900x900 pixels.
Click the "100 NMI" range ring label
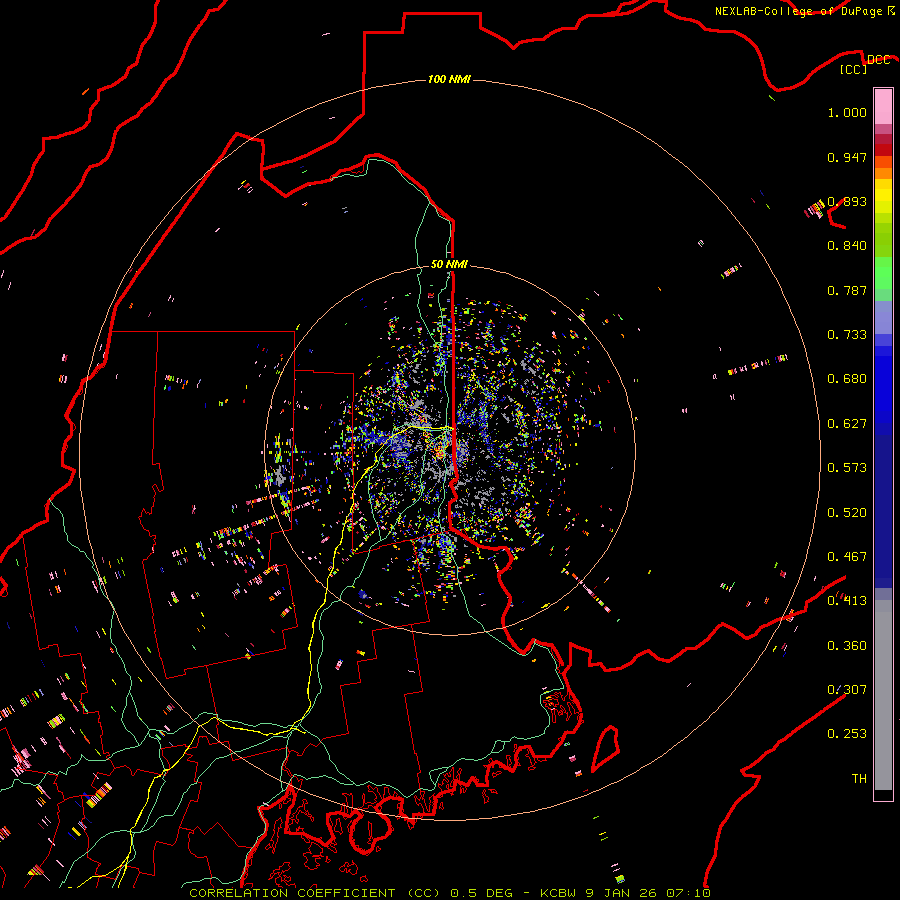[449, 79]
